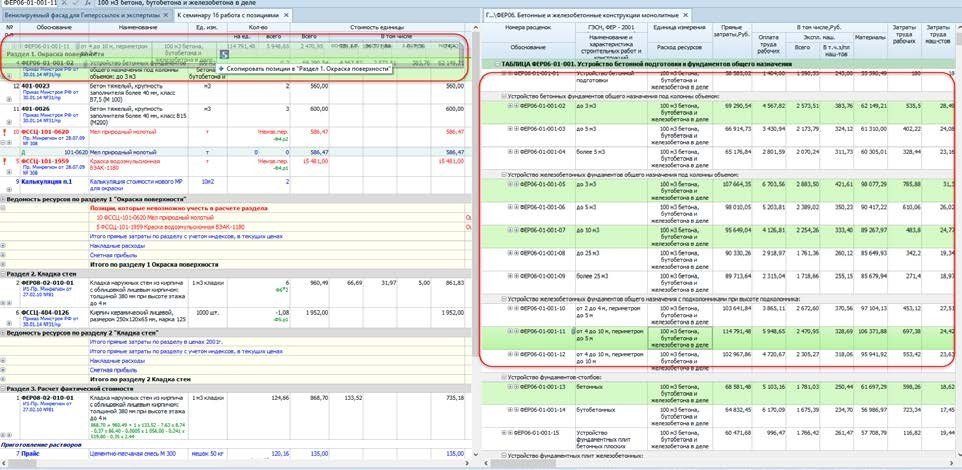The height and width of the screenshot is (470, 962).
Task: Click link '10 ФССЦ-101-0620 Мел природный молотый'
Action: [x=153, y=218]
